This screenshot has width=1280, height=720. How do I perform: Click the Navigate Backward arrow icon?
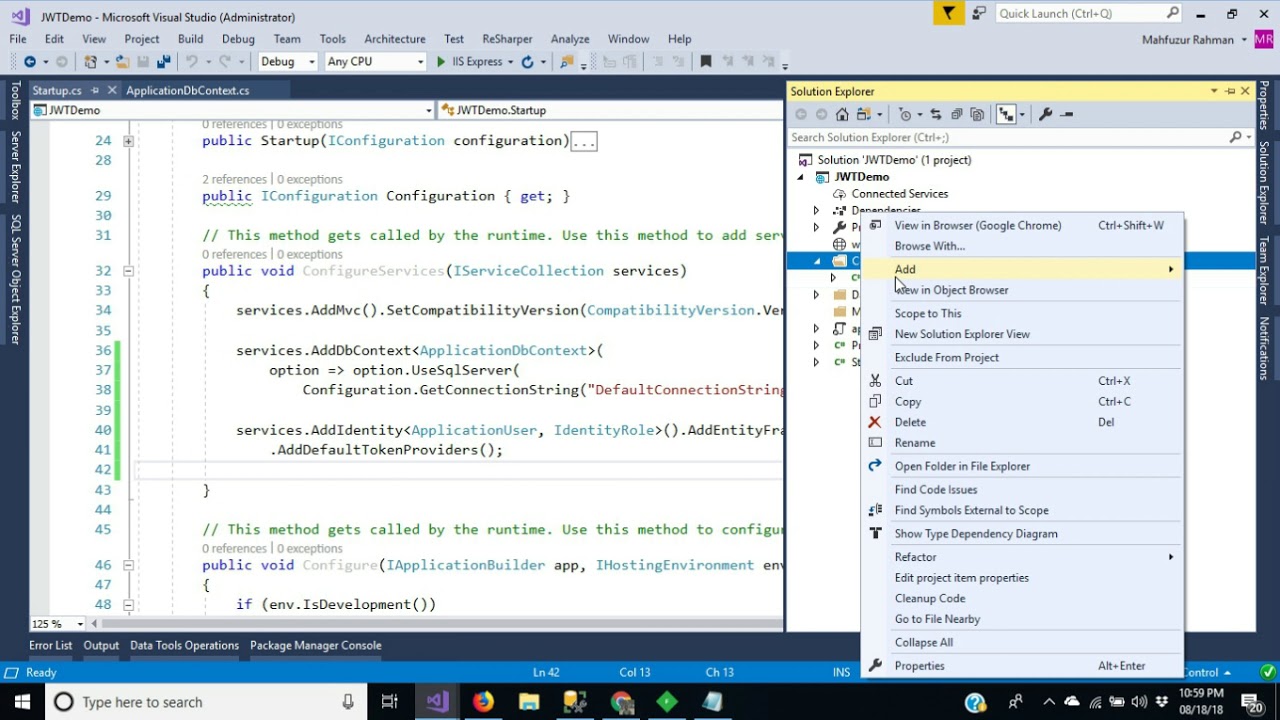pyautogui.click(x=30, y=62)
